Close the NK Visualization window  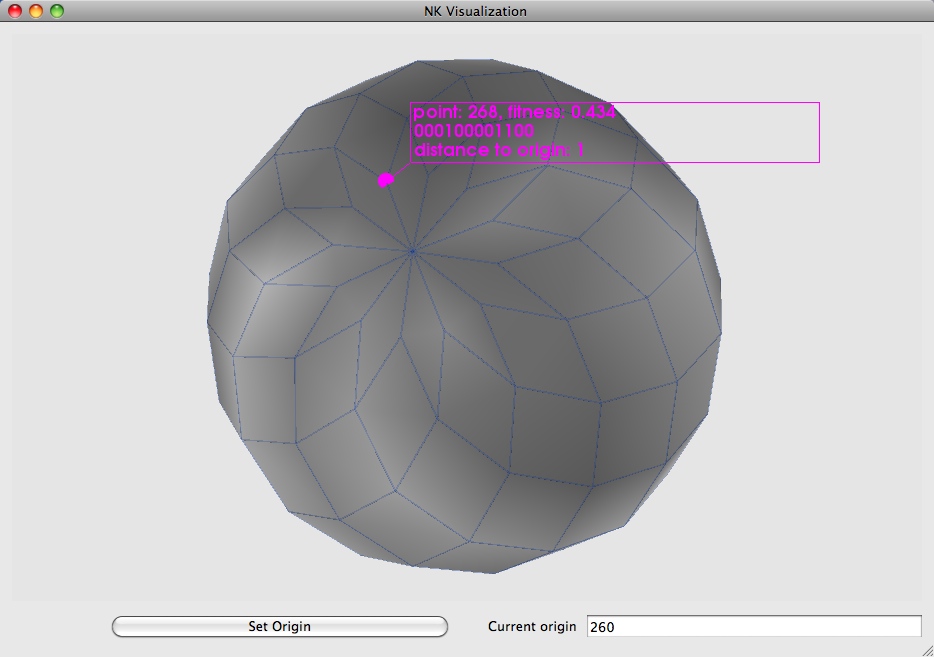(14, 11)
